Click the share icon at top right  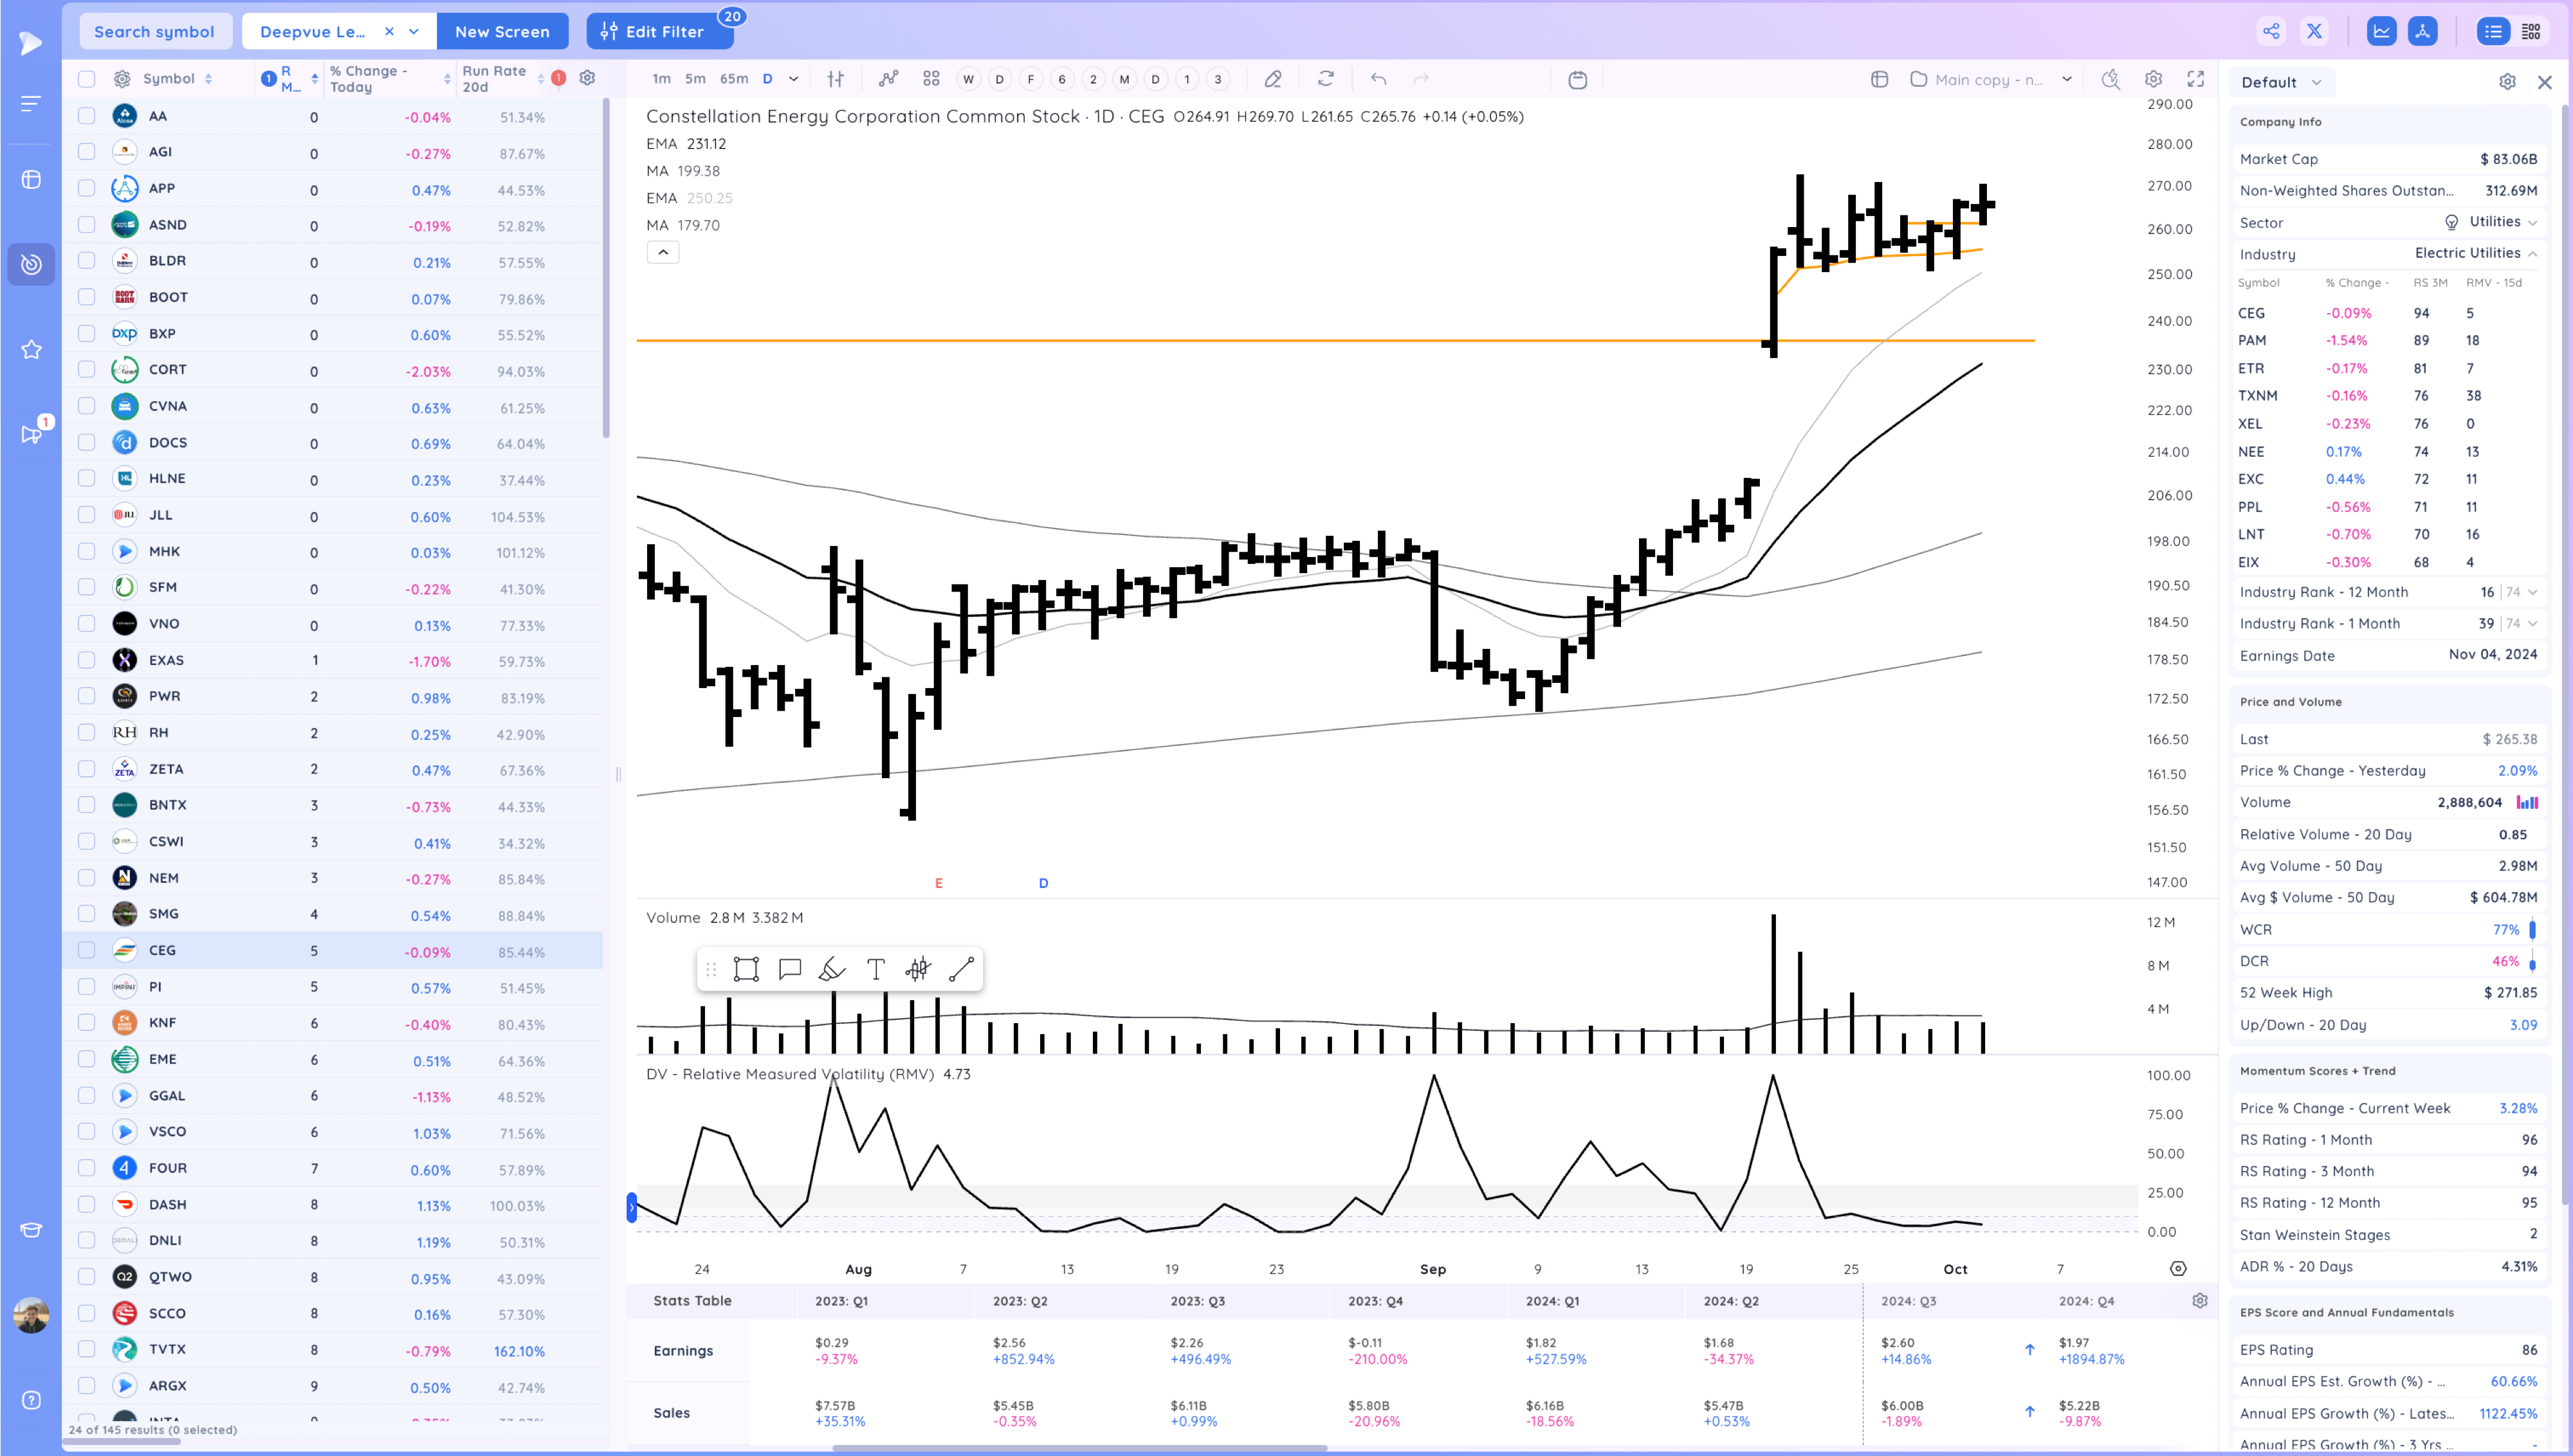pos(2271,31)
